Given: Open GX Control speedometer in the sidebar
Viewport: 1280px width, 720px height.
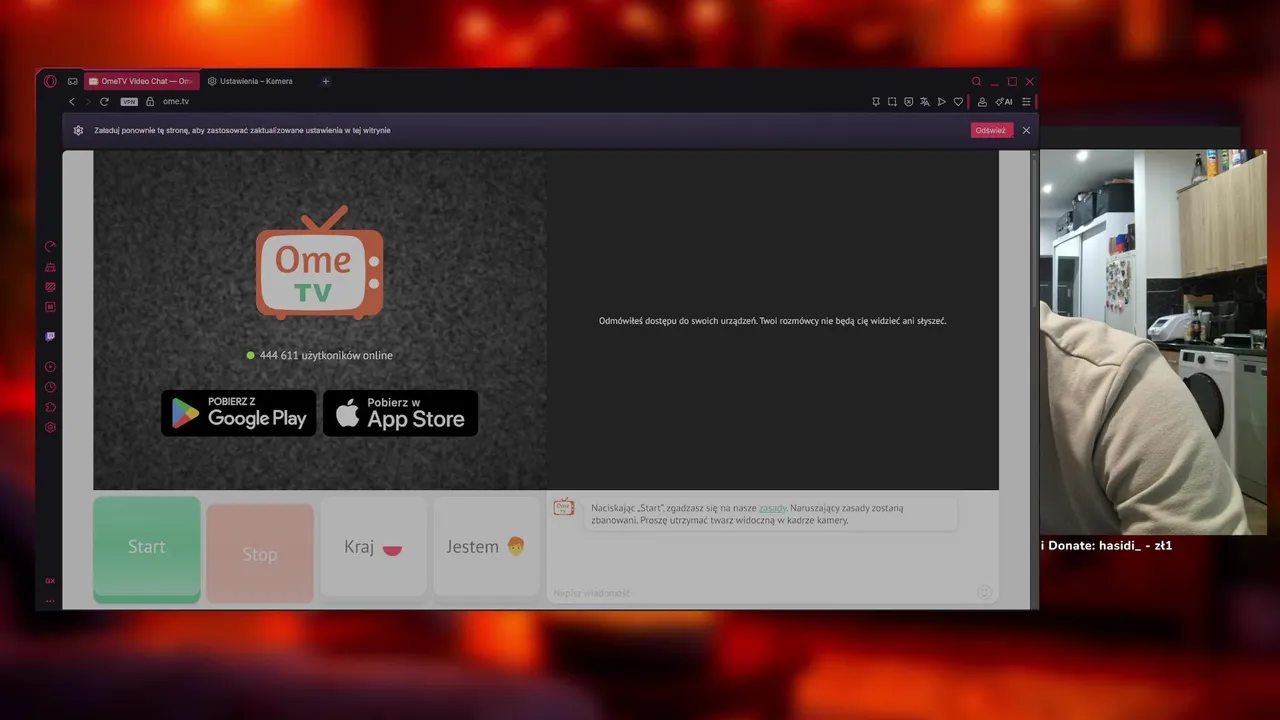Looking at the screenshot, I should point(50,246).
